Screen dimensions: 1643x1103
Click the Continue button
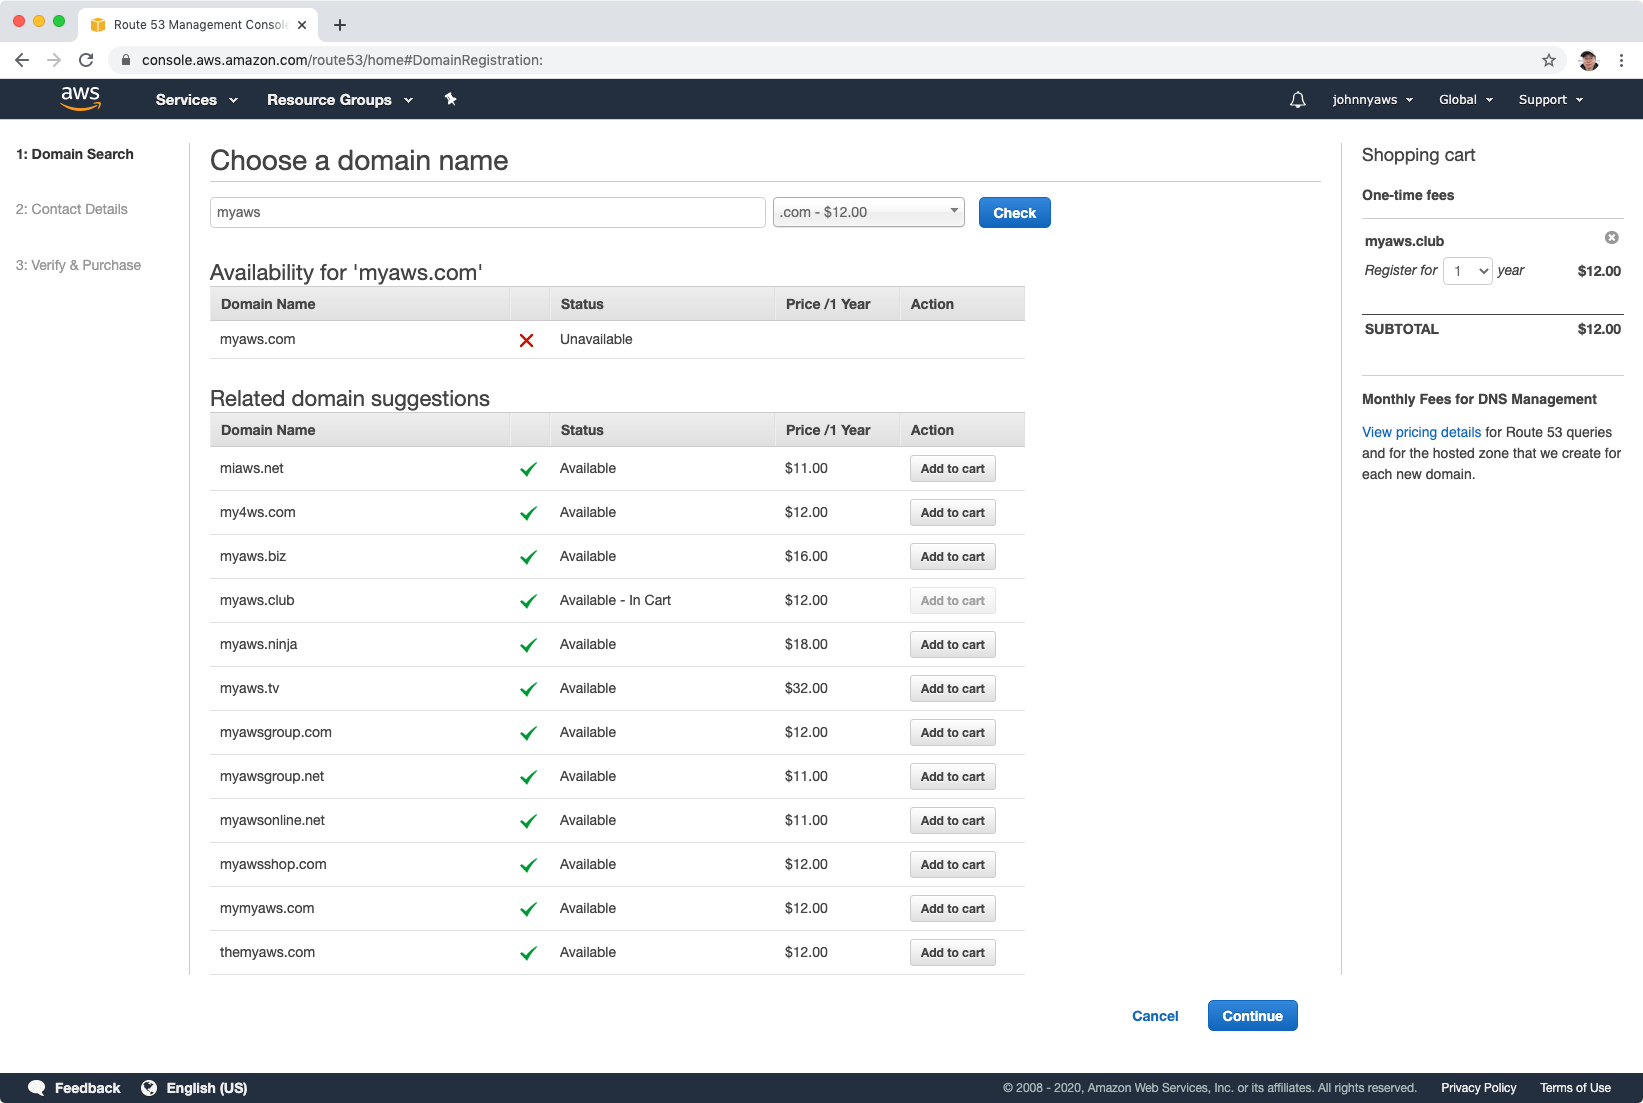click(1253, 1016)
